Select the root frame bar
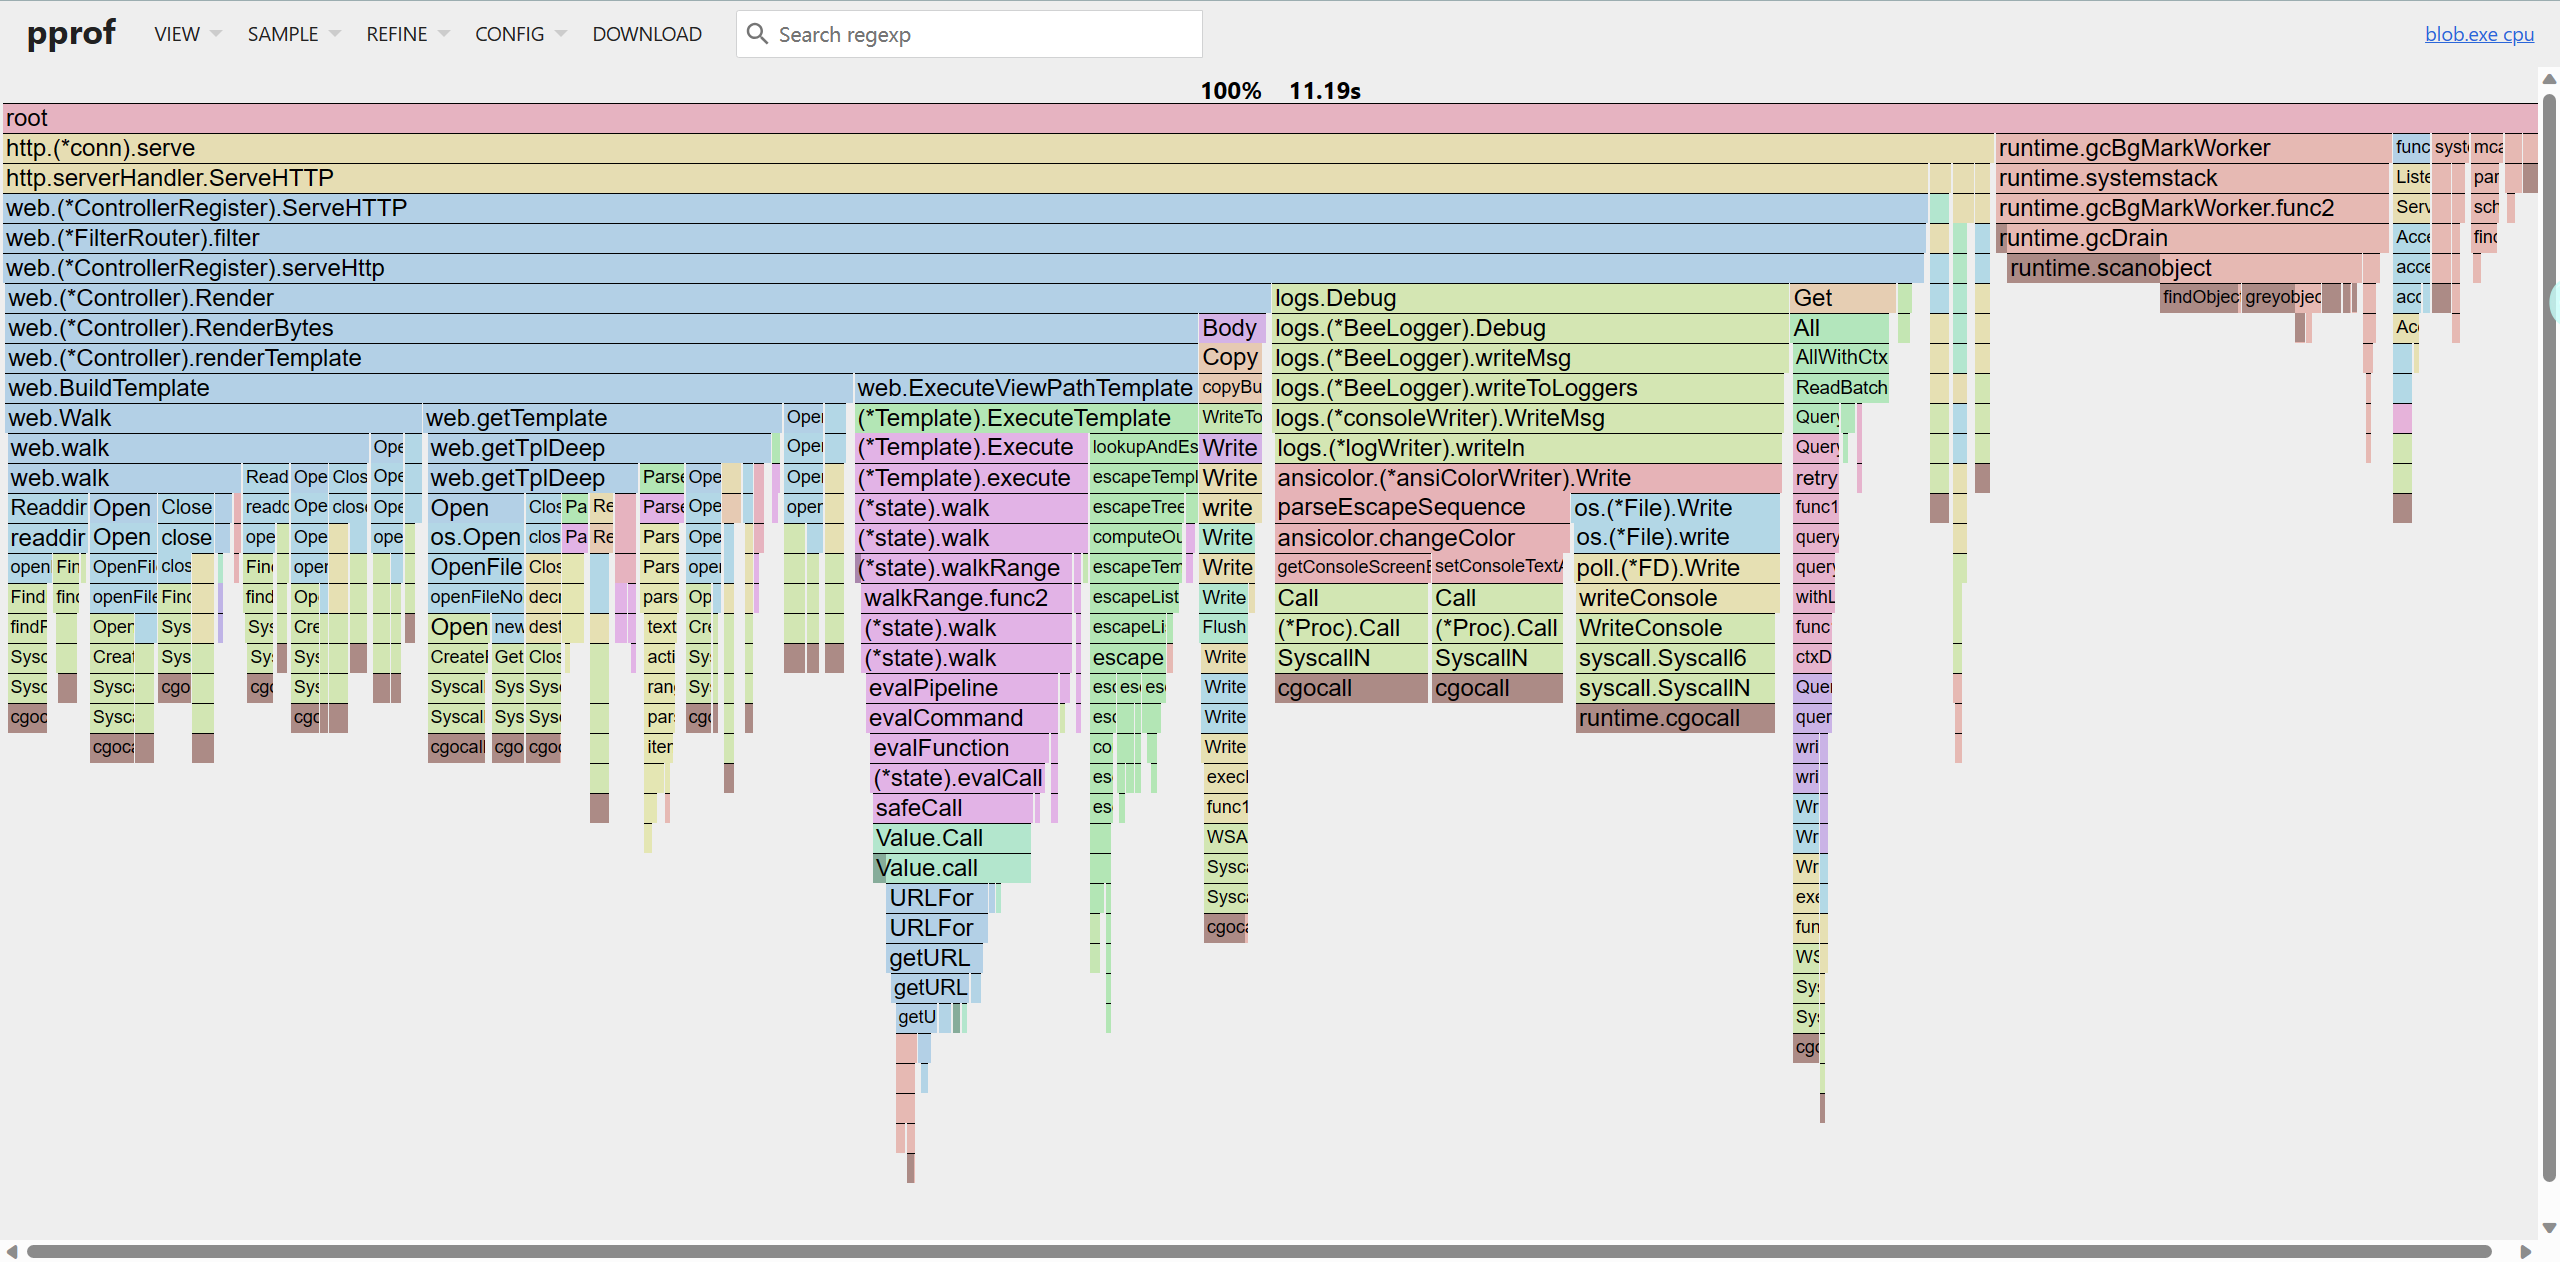Screen dimensions: 2560x1262 [x=1268, y=118]
